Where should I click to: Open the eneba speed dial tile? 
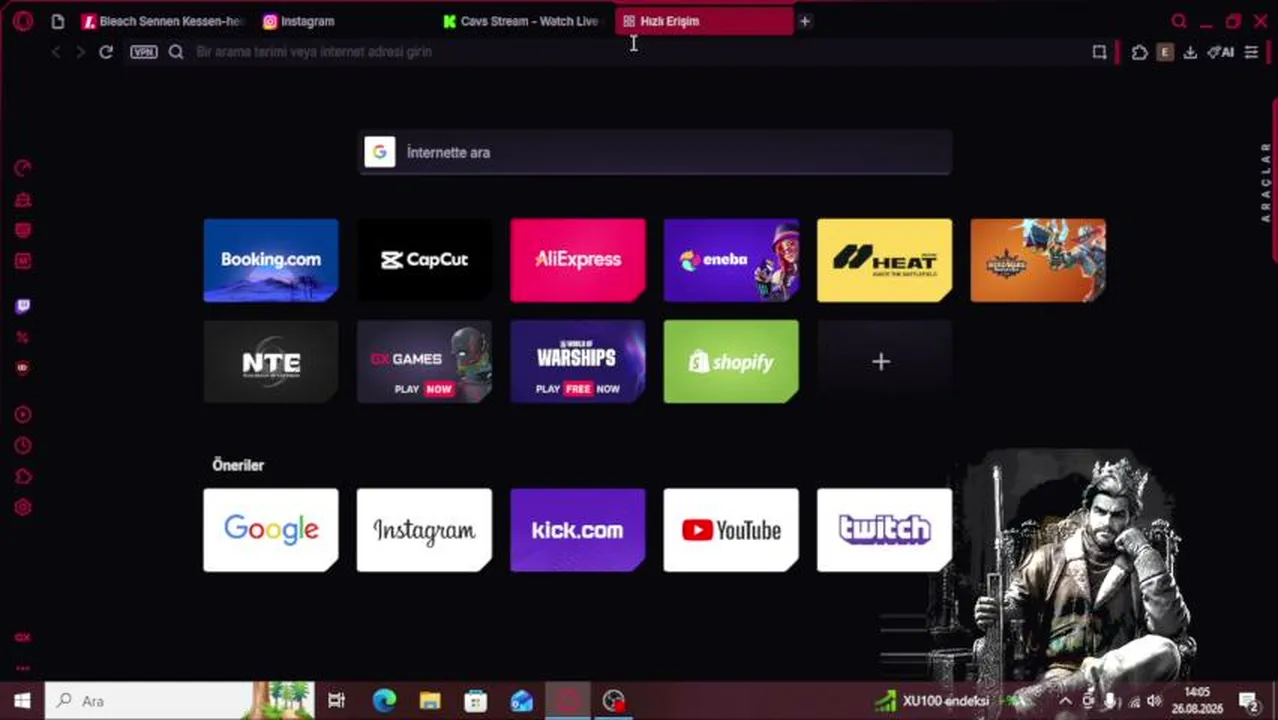[x=731, y=260]
